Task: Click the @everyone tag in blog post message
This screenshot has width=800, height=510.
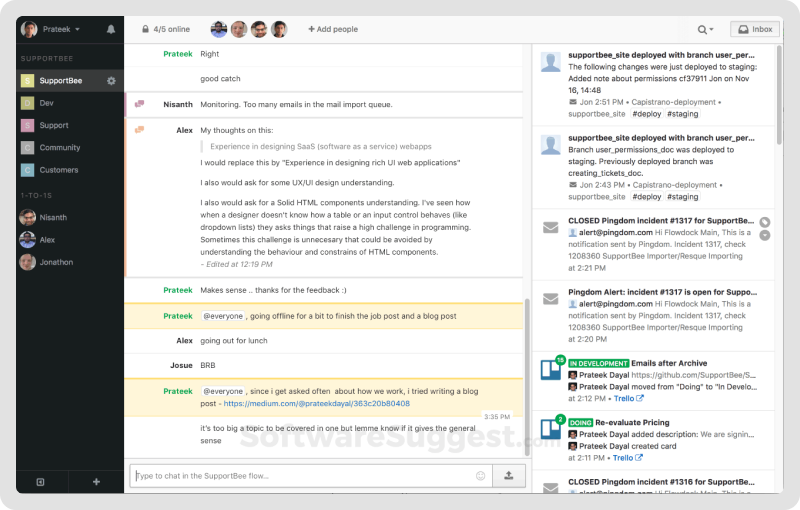Action: click(223, 391)
